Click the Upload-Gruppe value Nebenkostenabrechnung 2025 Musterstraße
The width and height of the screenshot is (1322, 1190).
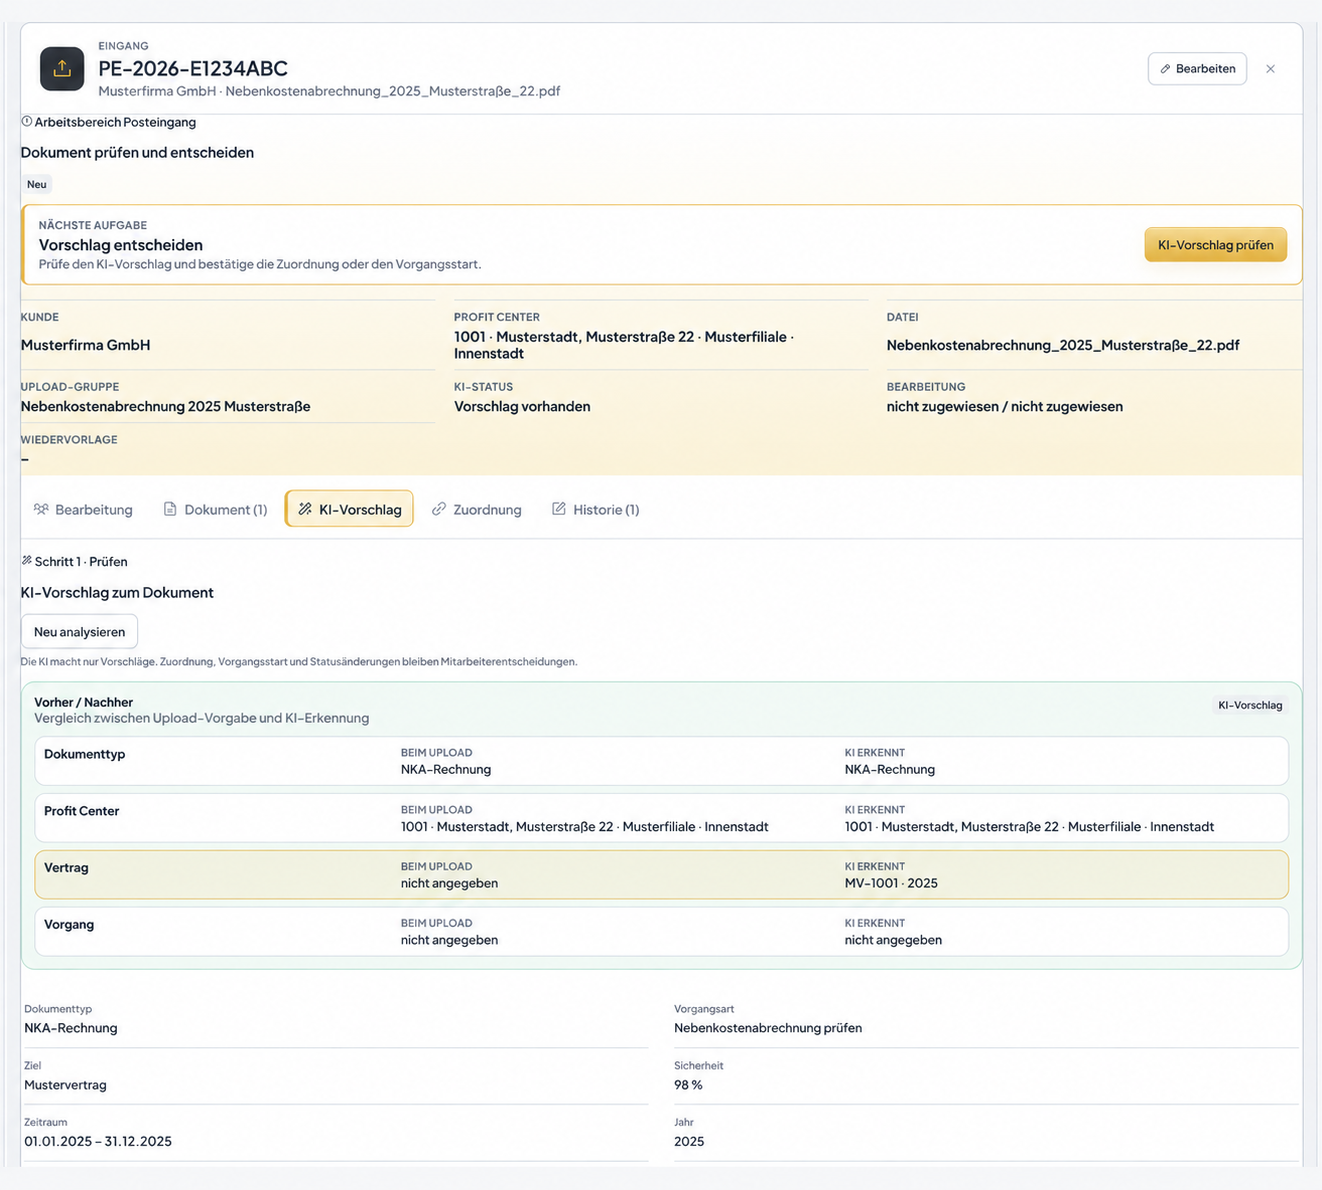click(x=166, y=406)
